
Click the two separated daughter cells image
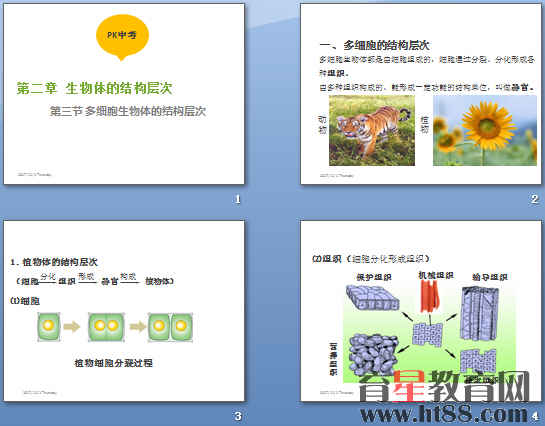click(170, 326)
